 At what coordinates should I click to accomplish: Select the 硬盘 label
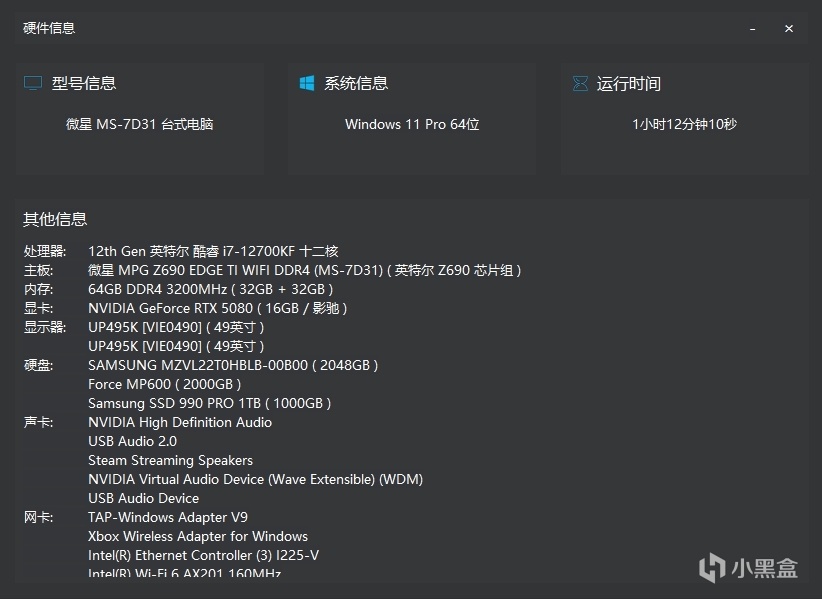tap(38, 365)
